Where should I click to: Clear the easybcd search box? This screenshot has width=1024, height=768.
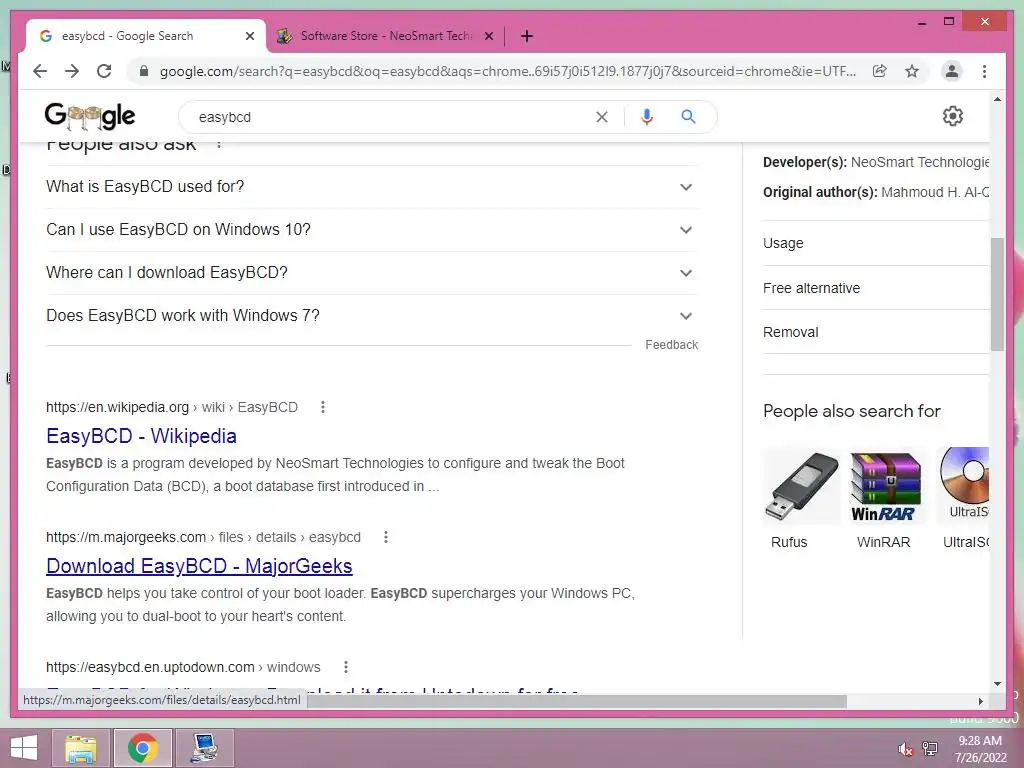click(x=601, y=117)
